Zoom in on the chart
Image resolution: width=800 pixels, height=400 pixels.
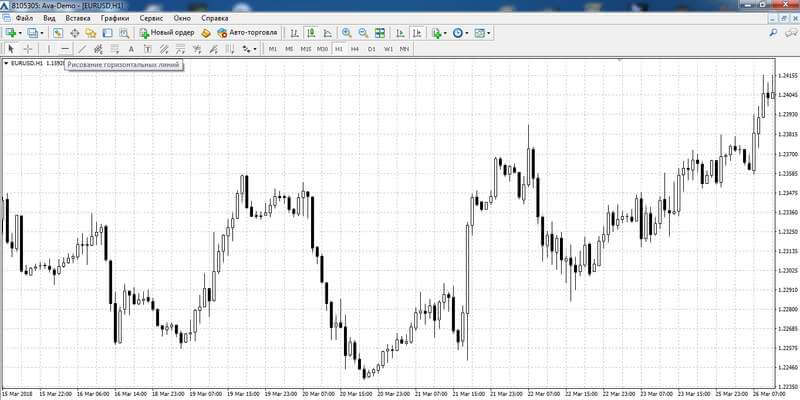tap(346, 33)
